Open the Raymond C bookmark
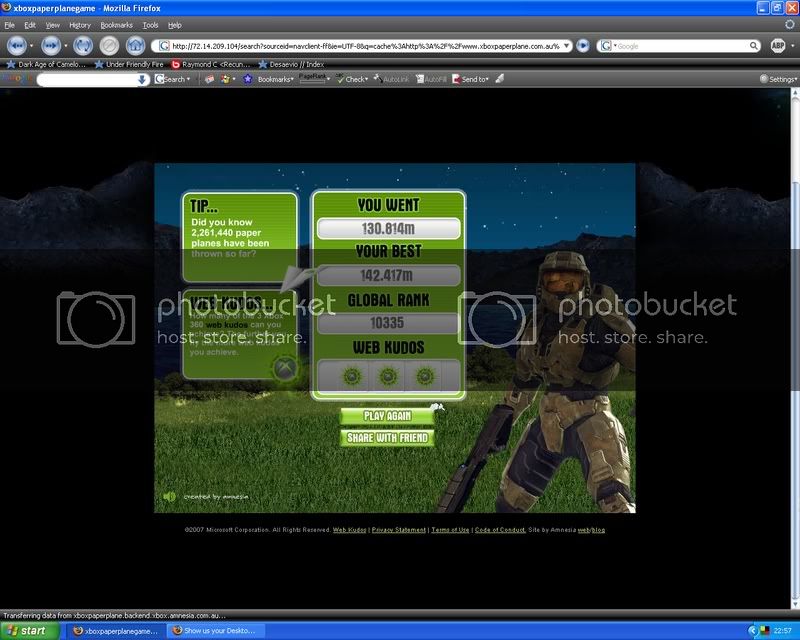Screen dimensions: 800x640 211,64
